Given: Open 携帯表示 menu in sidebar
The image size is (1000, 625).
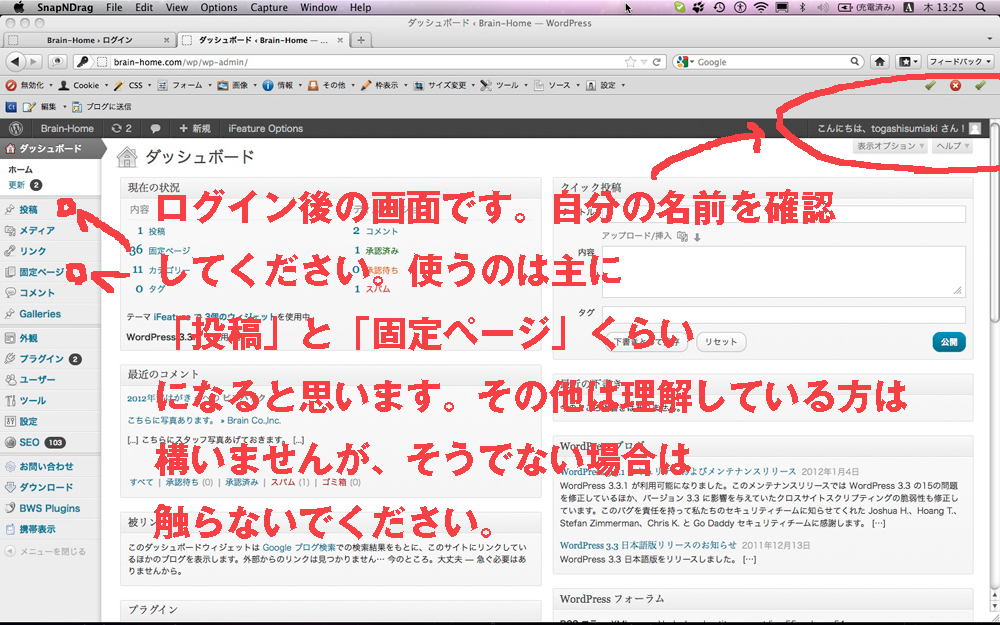Looking at the screenshot, I should coord(37,529).
